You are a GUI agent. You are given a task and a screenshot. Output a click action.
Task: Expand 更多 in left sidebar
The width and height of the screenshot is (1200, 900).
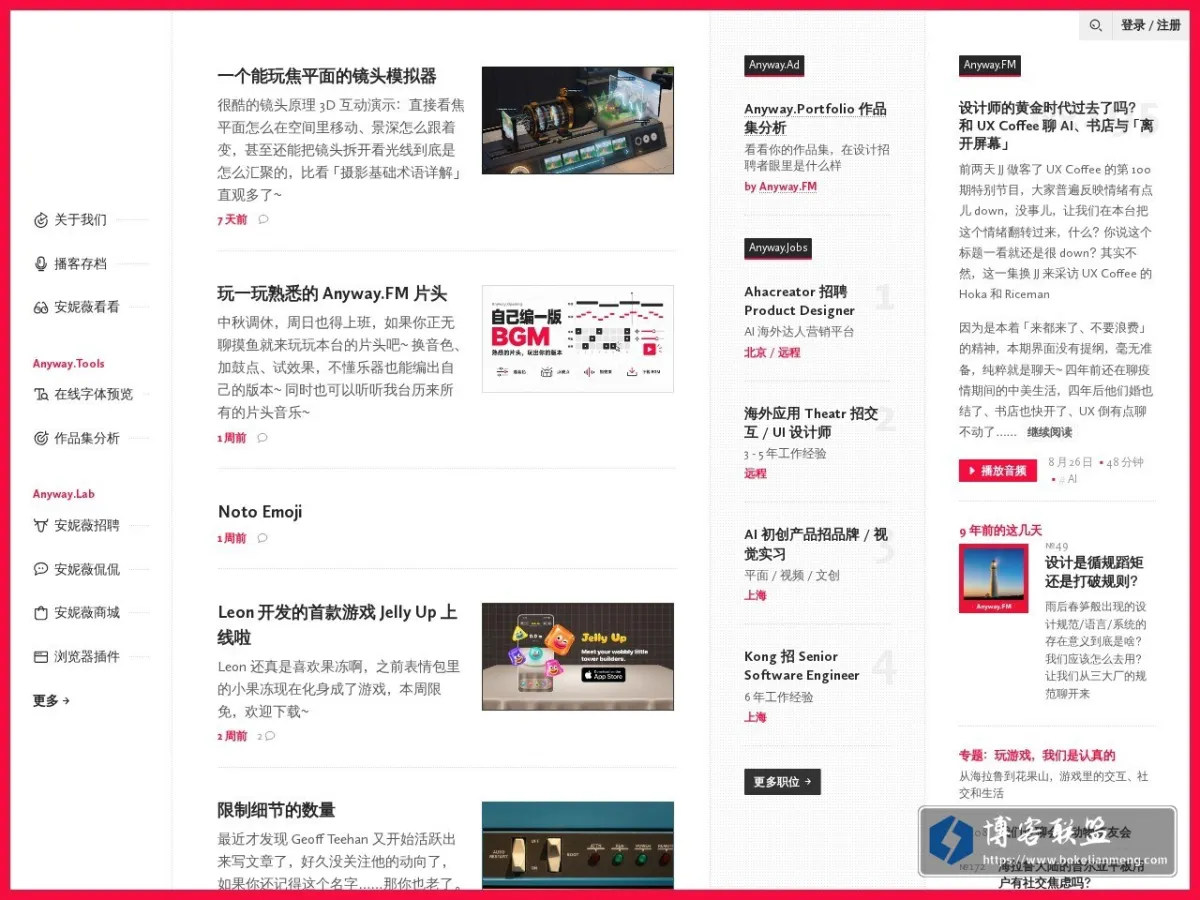pyautogui.click(x=51, y=701)
